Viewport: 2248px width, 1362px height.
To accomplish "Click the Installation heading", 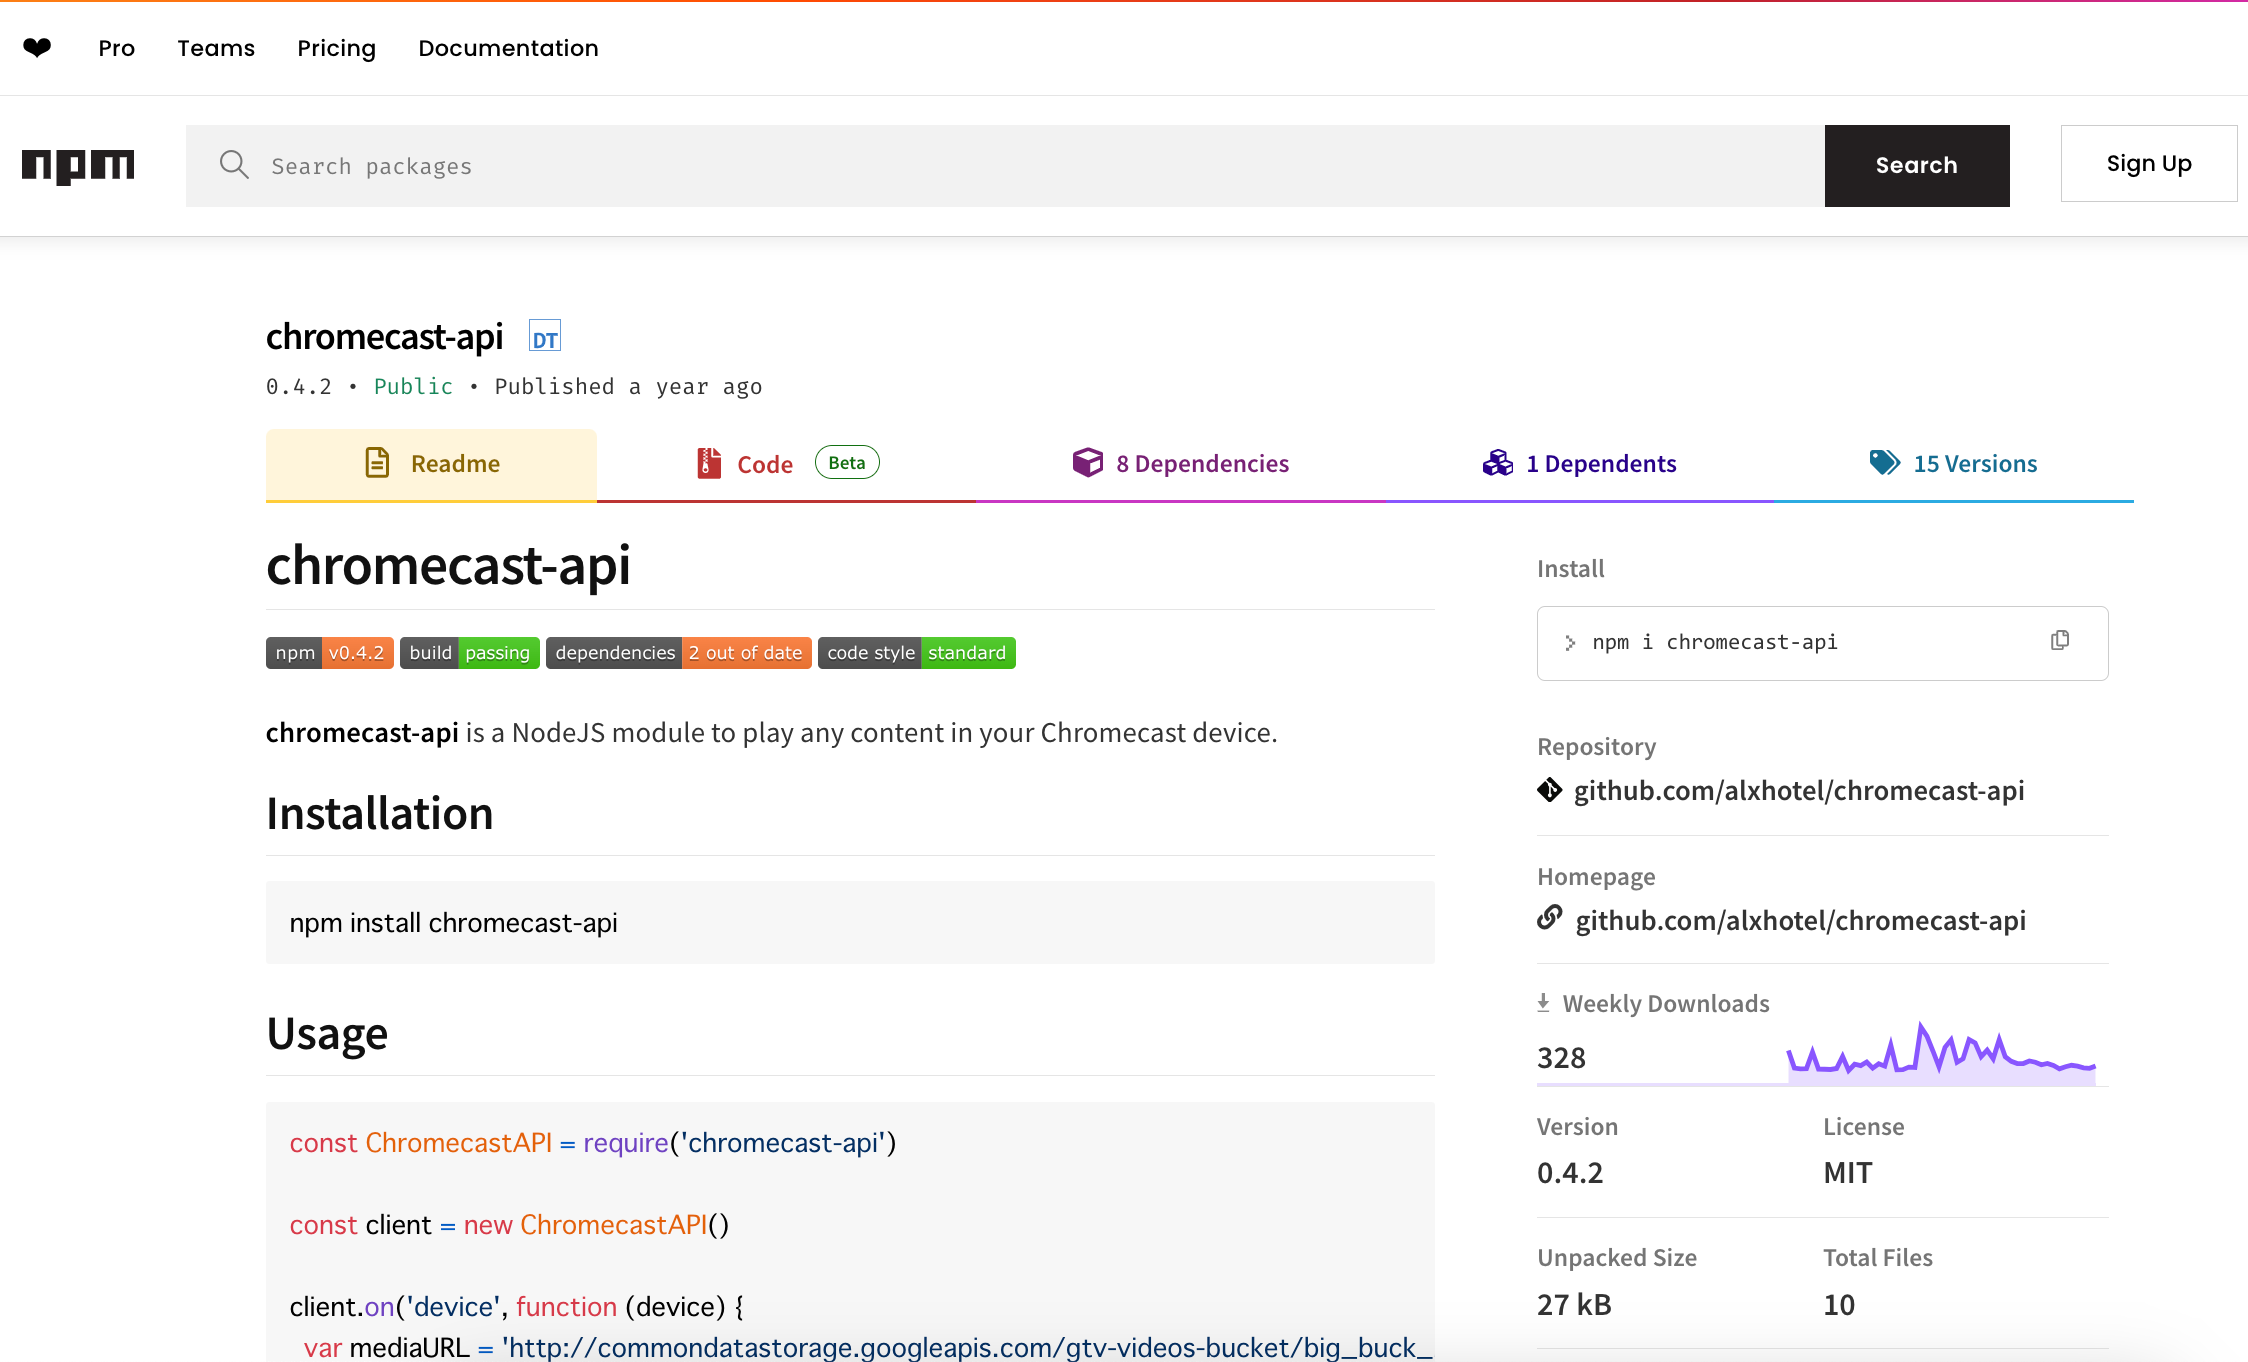I will click(x=380, y=813).
